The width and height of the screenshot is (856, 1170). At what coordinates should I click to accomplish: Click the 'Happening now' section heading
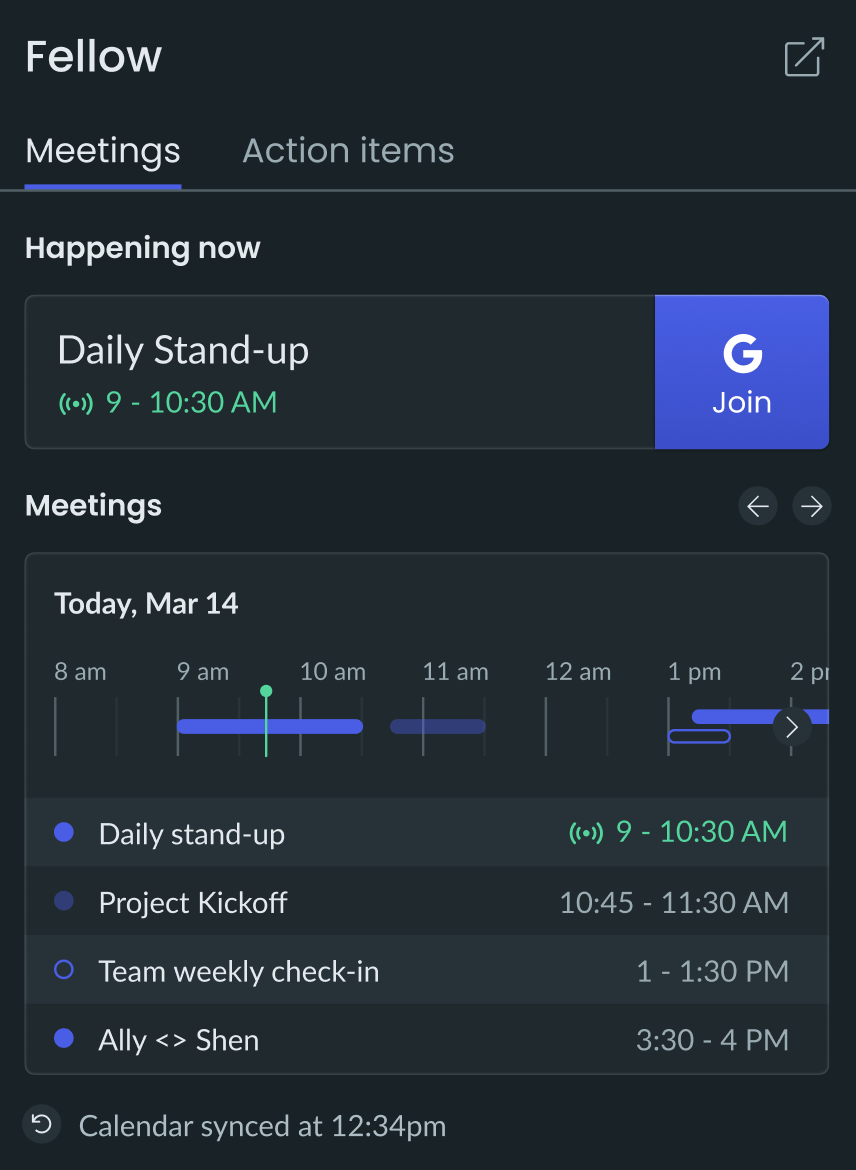click(x=143, y=248)
